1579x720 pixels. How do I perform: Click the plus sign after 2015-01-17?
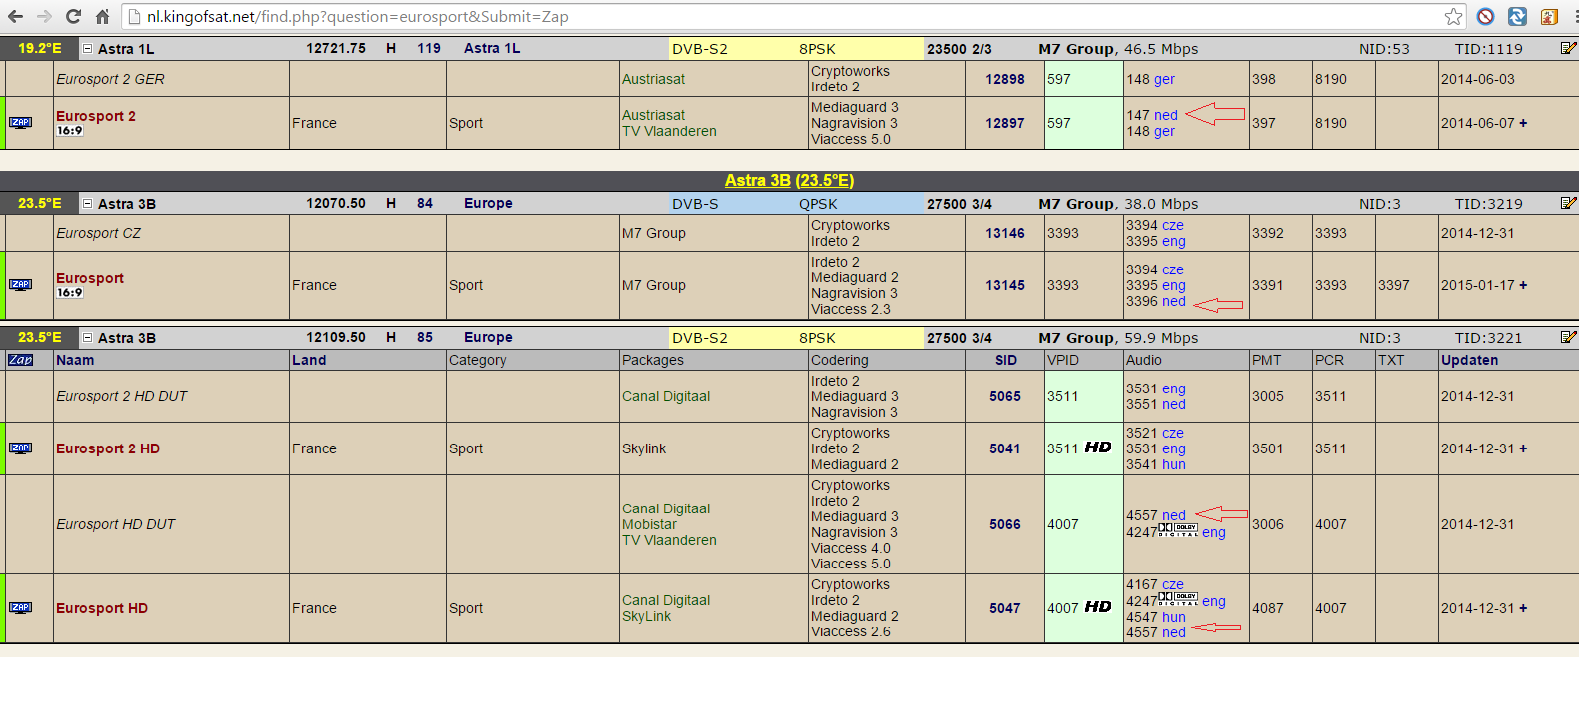(1523, 285)
